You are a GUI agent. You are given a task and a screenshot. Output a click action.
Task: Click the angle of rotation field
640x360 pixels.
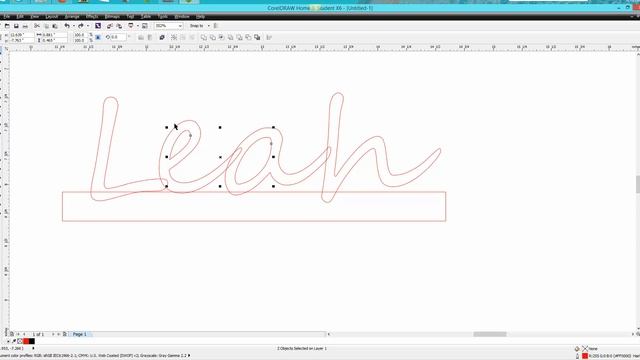pyautogui.click(x=118, y=37)
